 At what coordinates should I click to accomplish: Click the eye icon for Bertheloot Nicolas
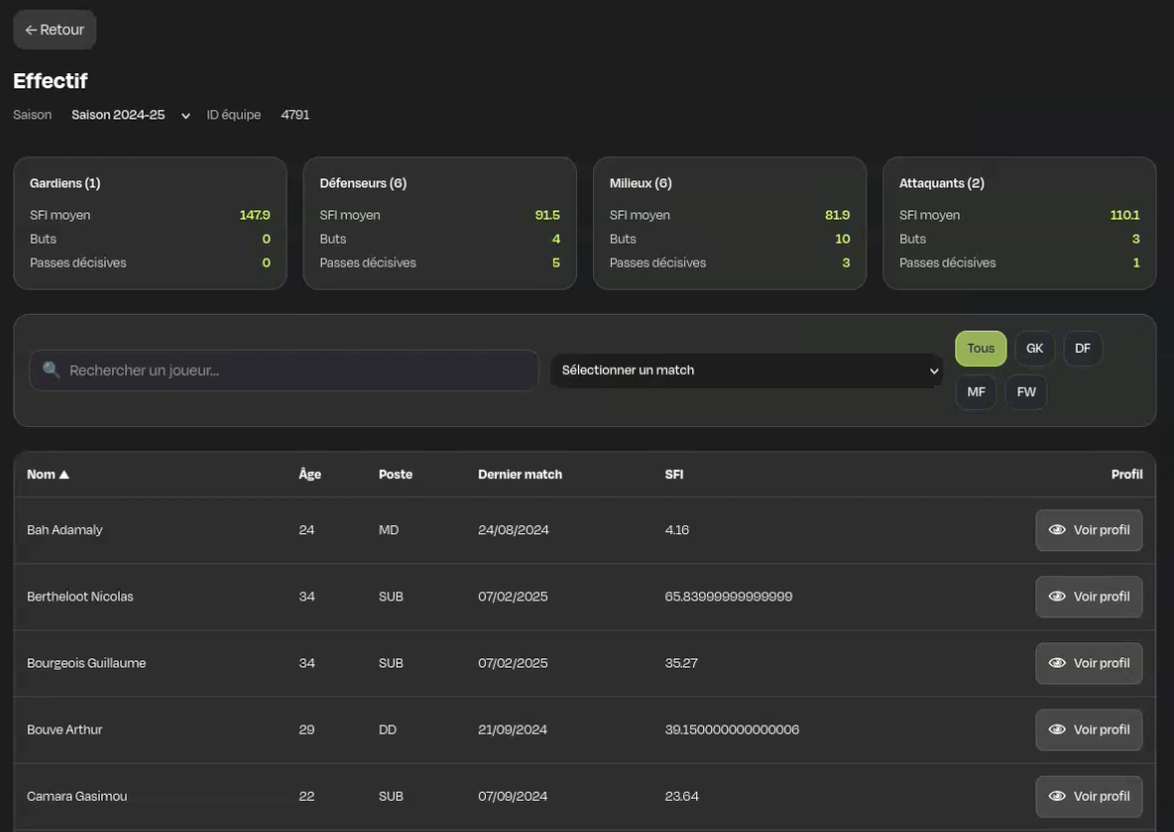click(1056, 597)
